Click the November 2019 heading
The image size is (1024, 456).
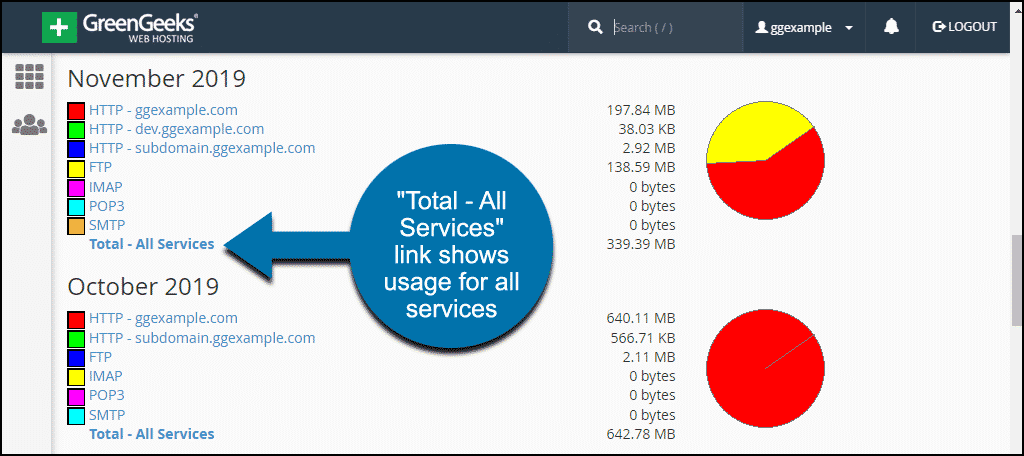click(x=157, y=79)
